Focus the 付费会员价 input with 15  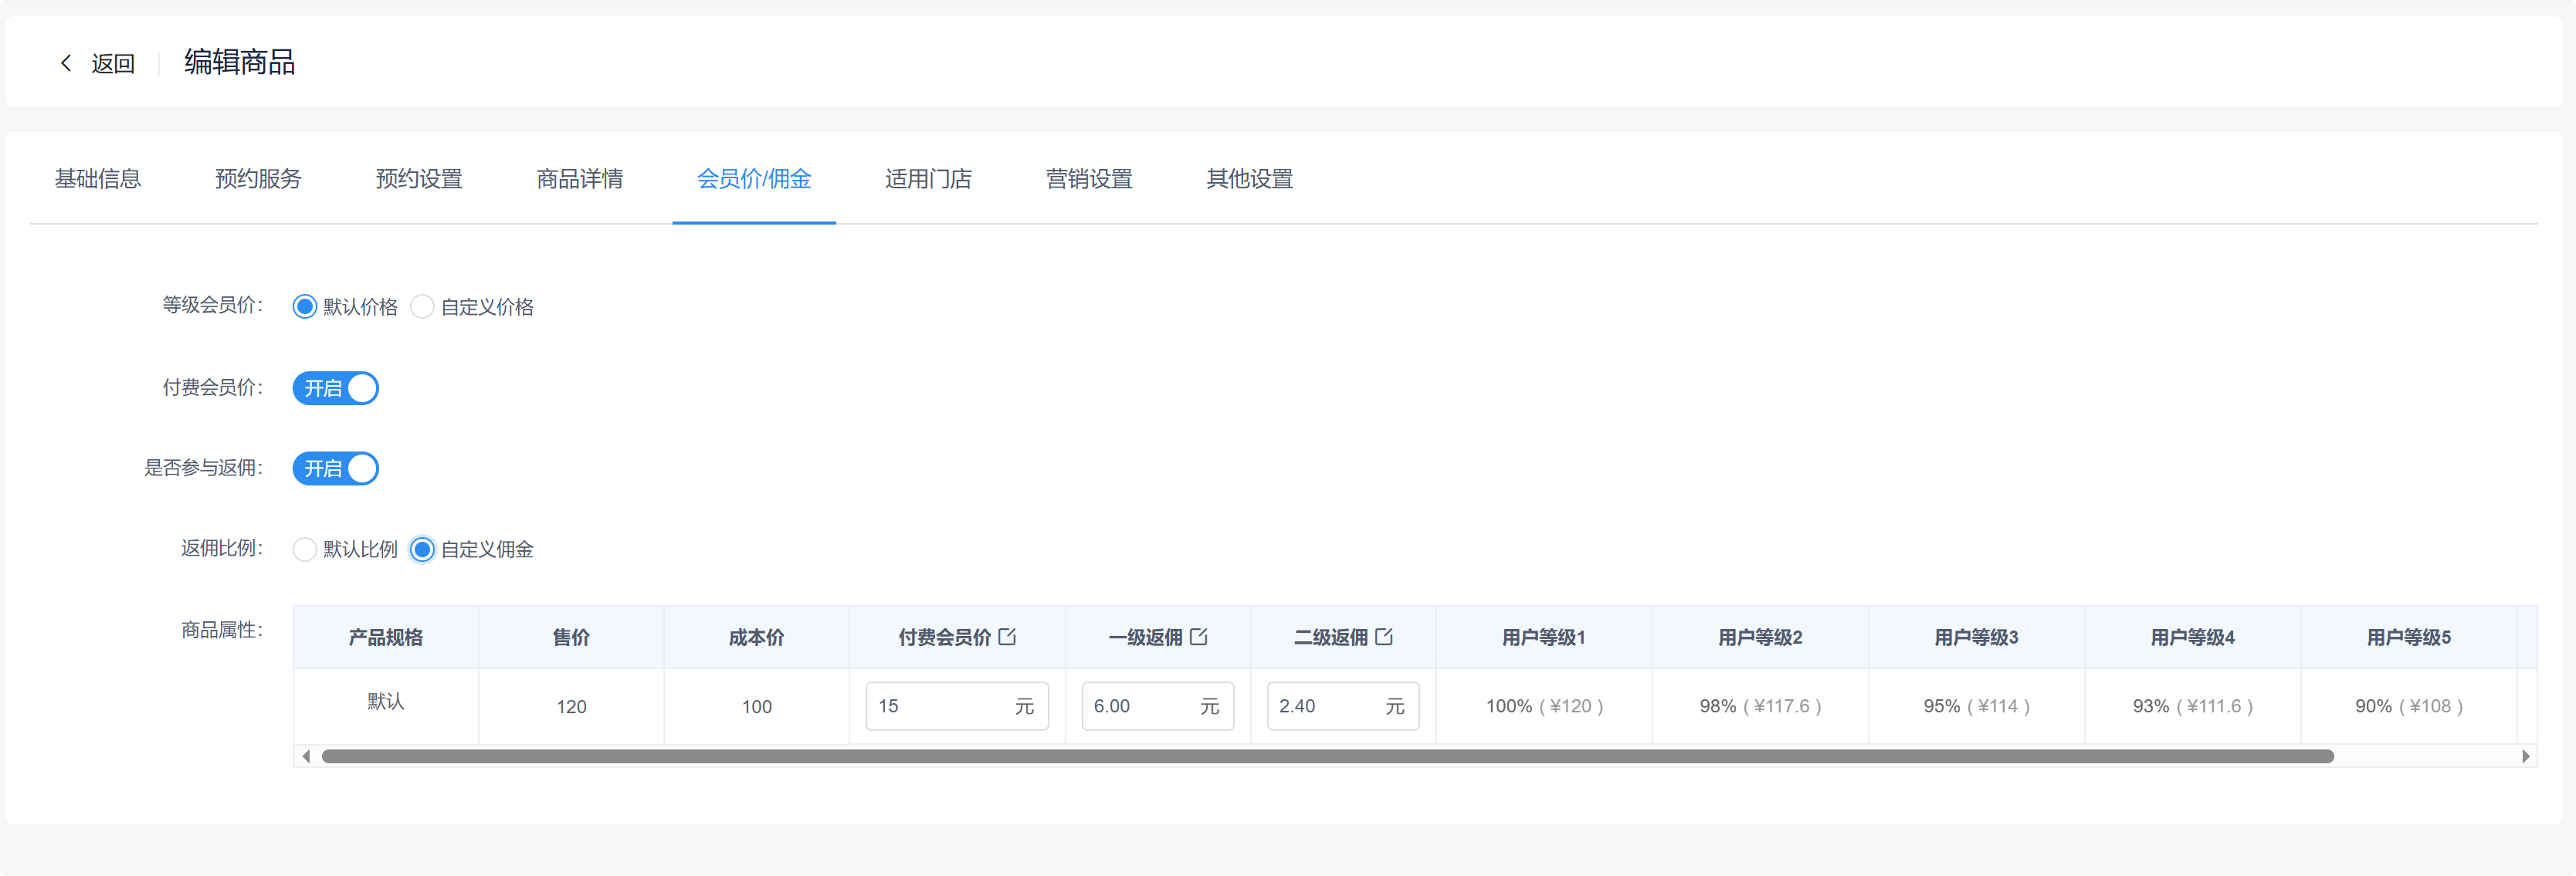pyautogui.click(x=938, y=706)
